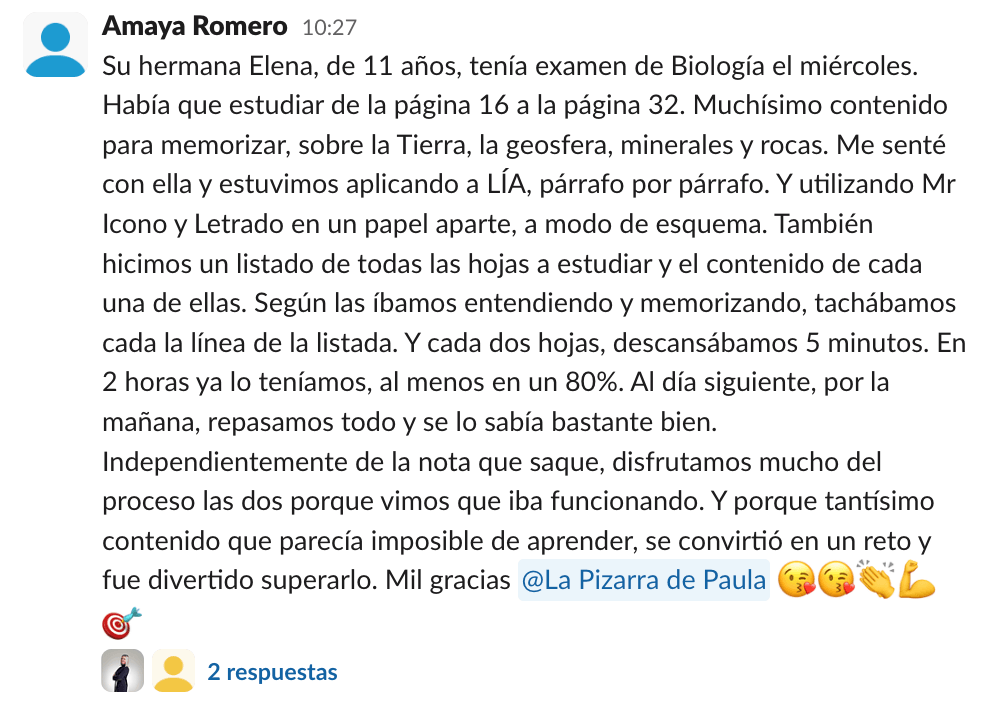This screenshot has height=706, width=992.
Task: Click the sender name Amaya Romero
Action: (195, 26)
